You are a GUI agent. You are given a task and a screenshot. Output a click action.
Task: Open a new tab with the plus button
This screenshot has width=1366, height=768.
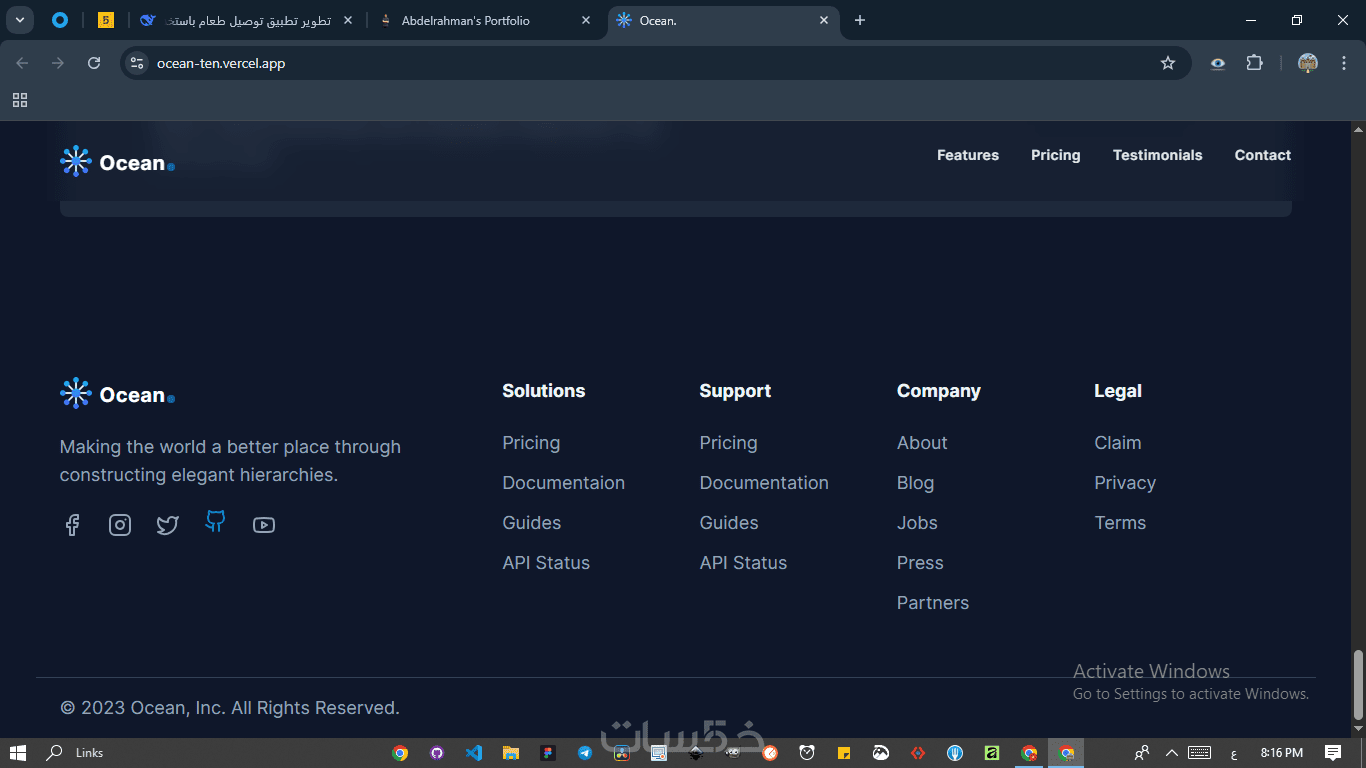[860, 20]
